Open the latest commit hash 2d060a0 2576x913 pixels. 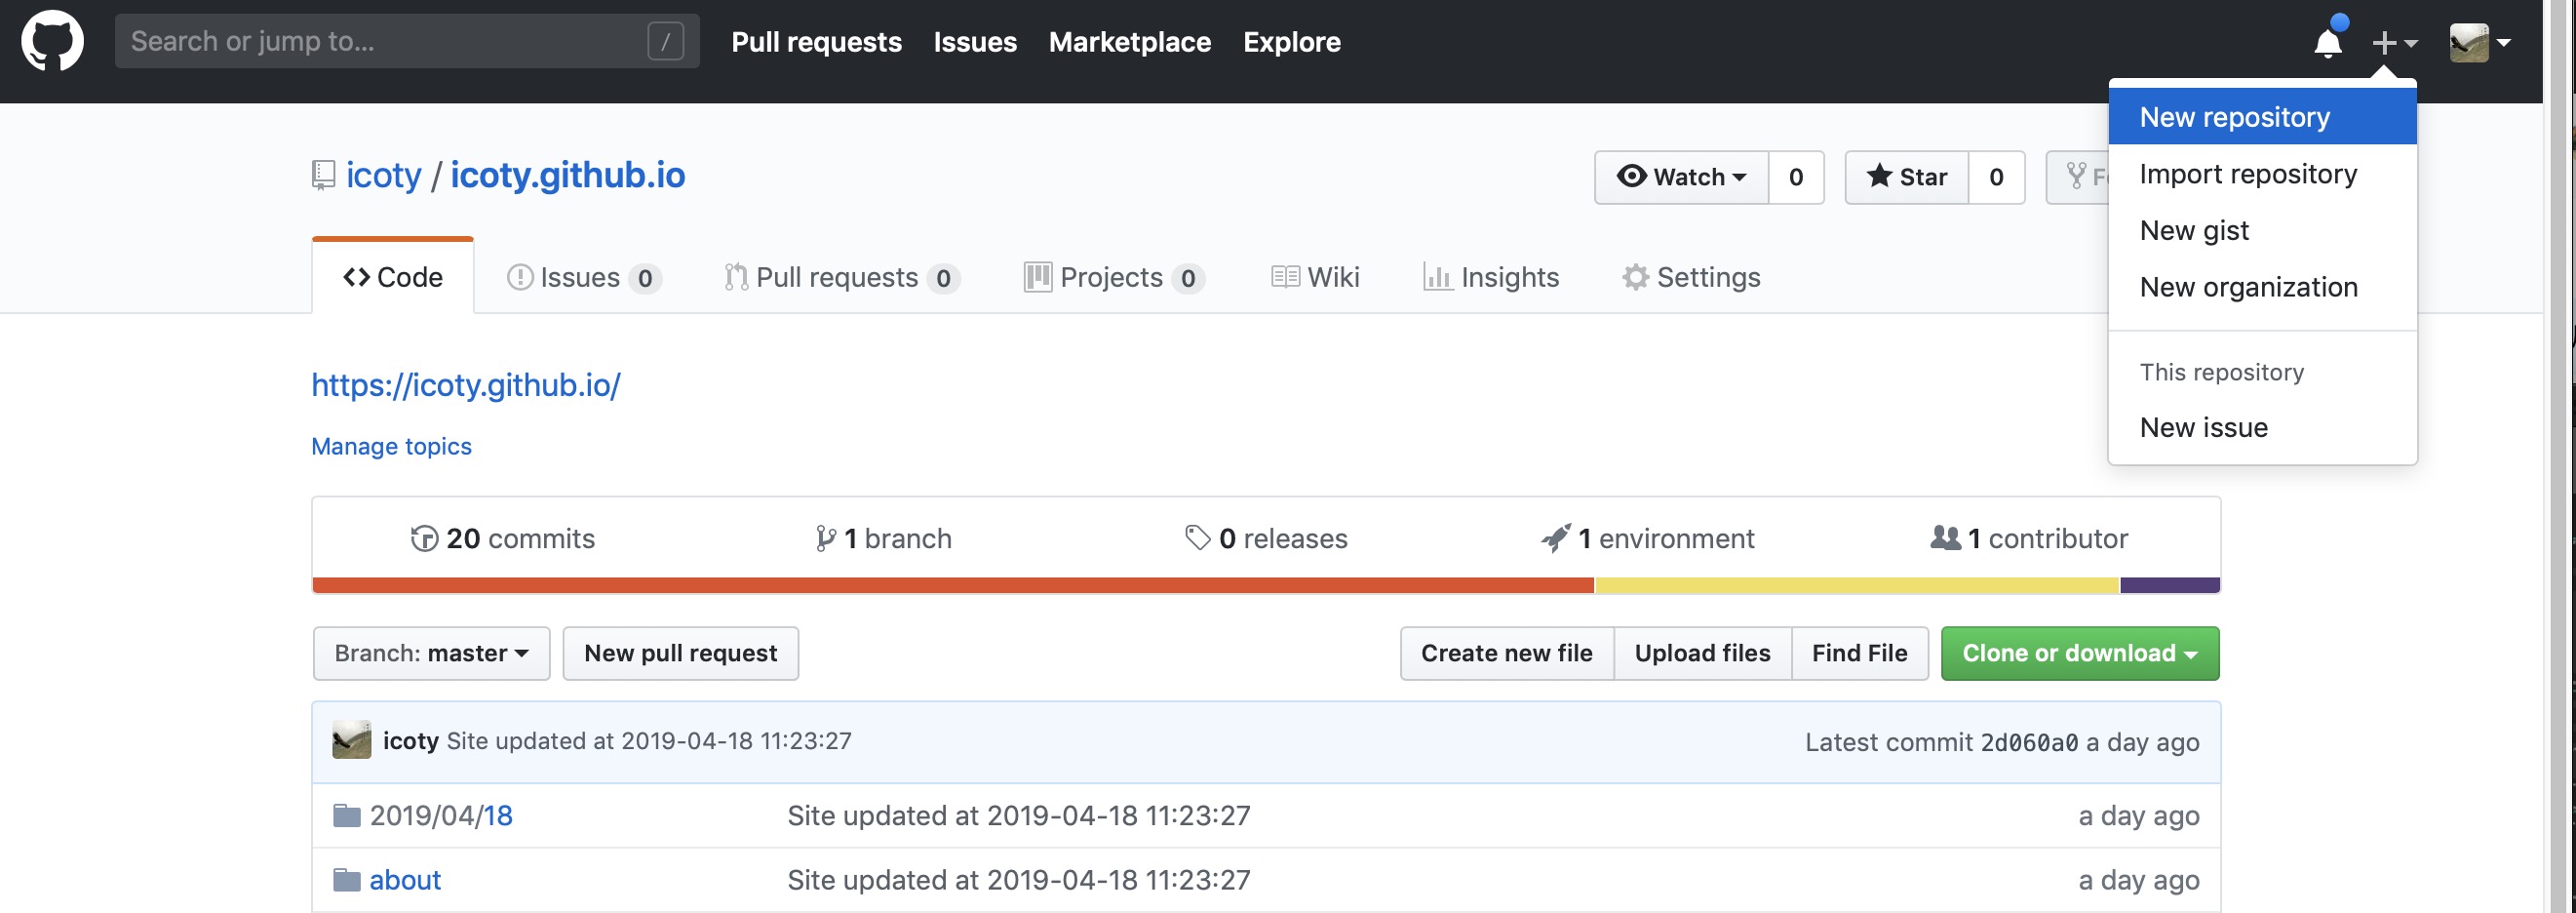(2029, 742)
